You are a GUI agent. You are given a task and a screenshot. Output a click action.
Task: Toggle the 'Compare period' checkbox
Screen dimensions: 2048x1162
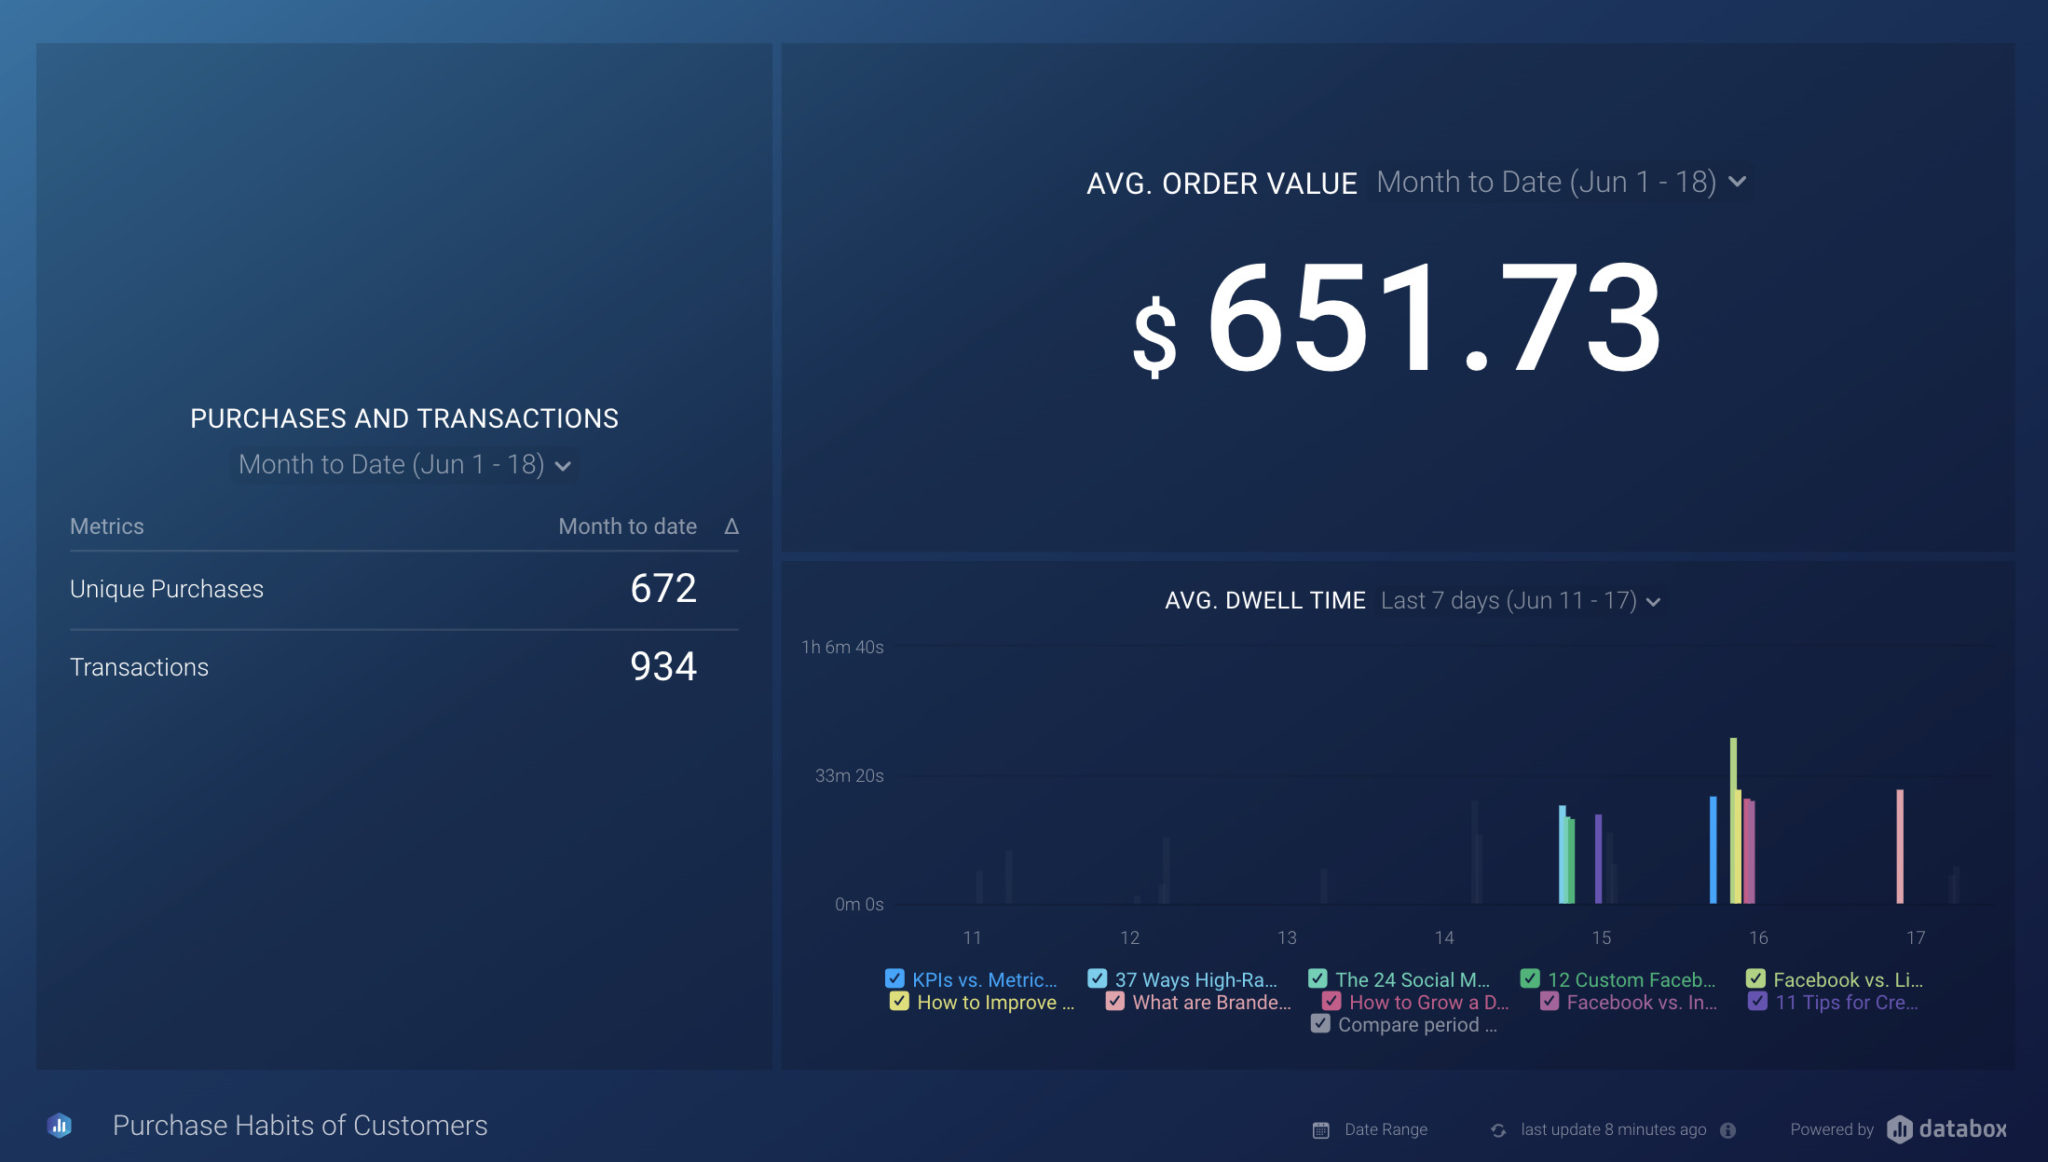click(x=1319, y=1024)
